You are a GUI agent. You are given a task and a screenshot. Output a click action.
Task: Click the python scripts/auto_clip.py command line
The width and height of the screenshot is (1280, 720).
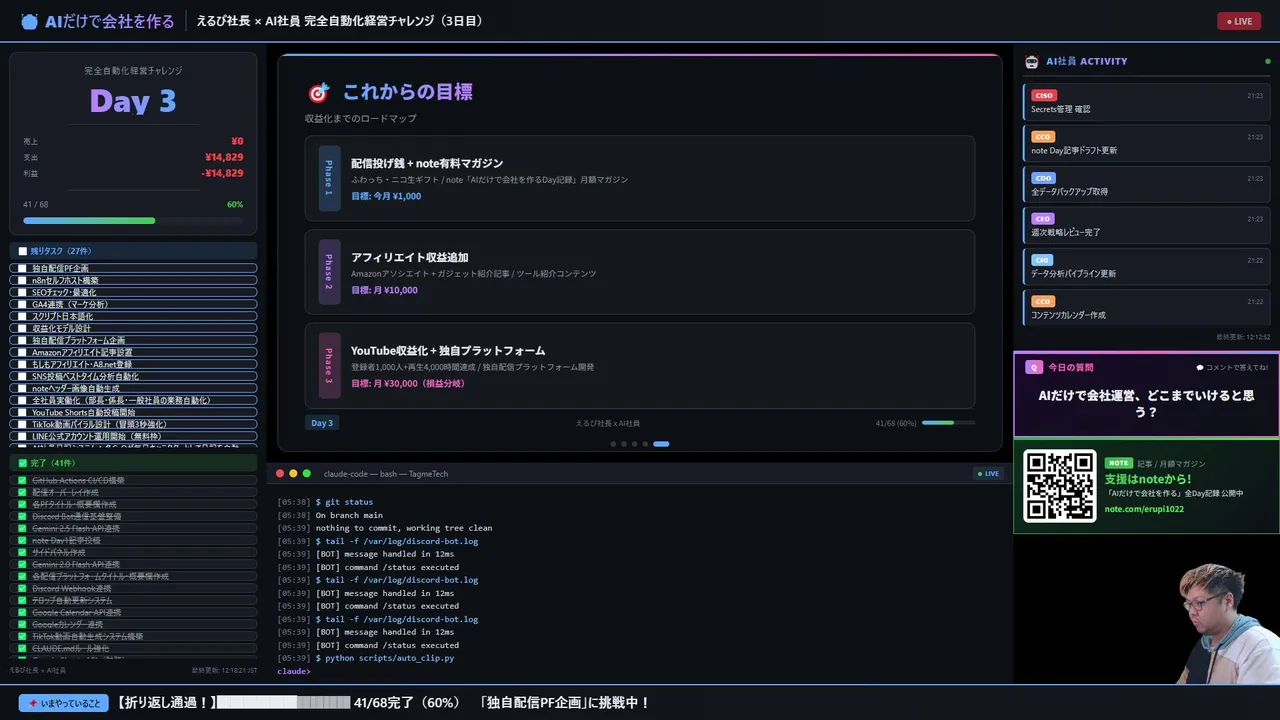click(x=366, y=658)
